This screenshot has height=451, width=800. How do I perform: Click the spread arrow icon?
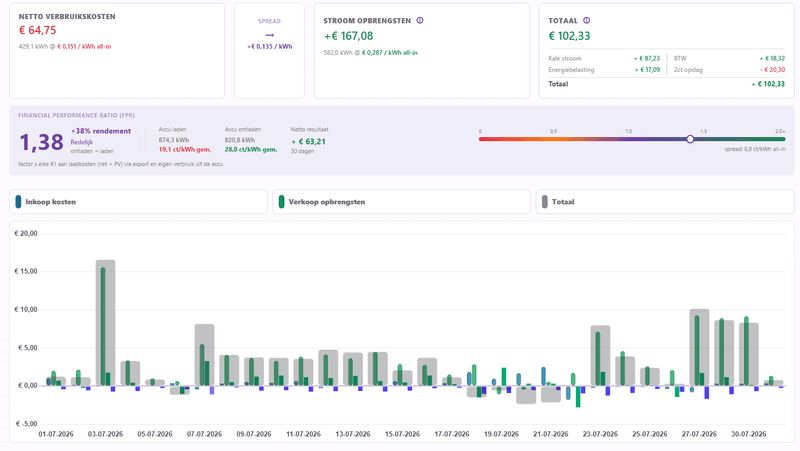[269, 35]
